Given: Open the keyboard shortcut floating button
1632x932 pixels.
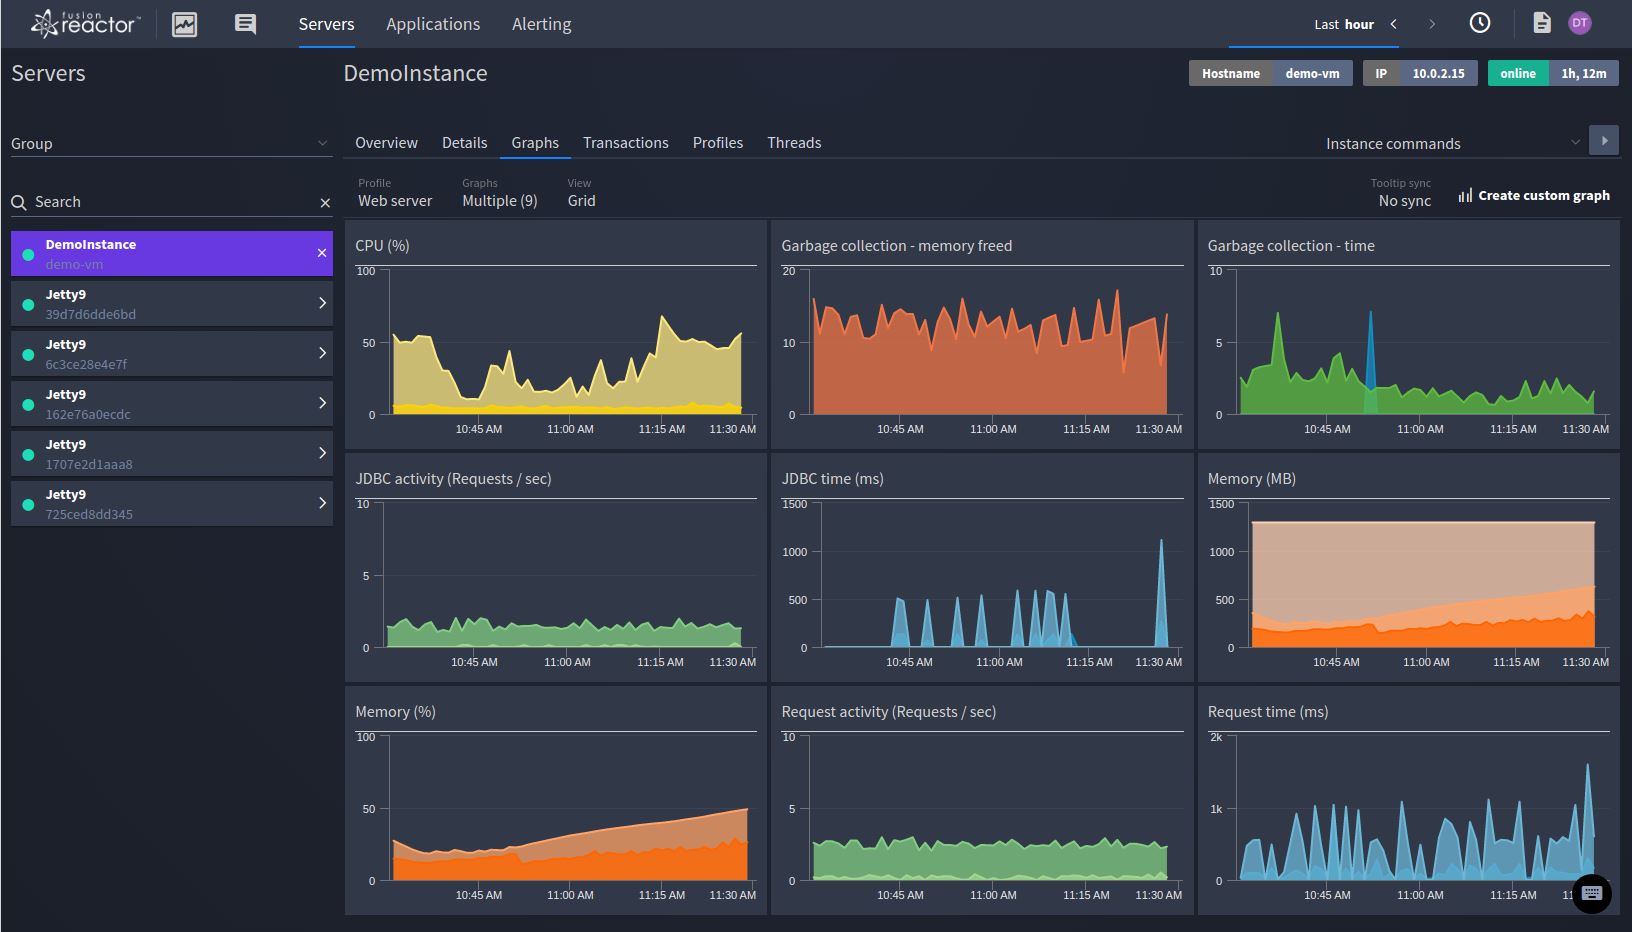Looking at the screenshot, I should (1592, 893).
